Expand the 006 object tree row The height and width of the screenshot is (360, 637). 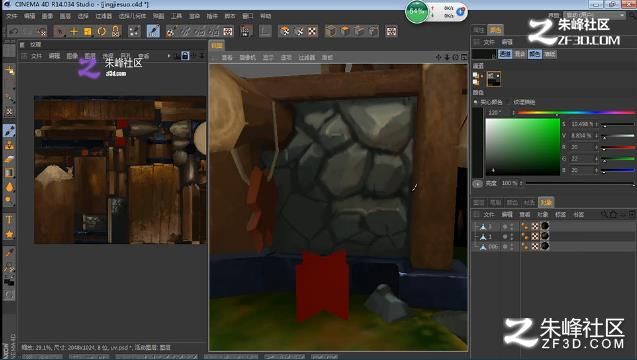point(476,246)
